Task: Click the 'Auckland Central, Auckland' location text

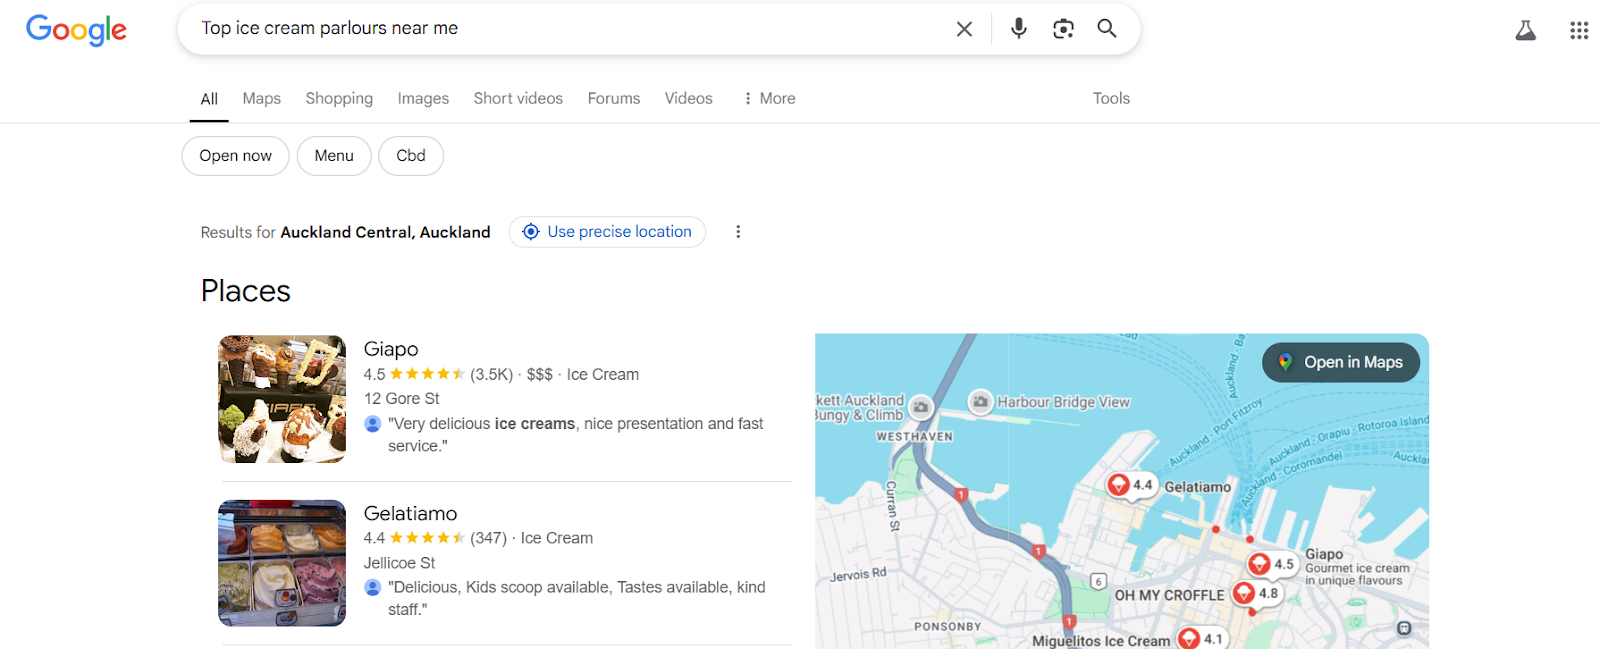Action: click(x=385, y=232)
